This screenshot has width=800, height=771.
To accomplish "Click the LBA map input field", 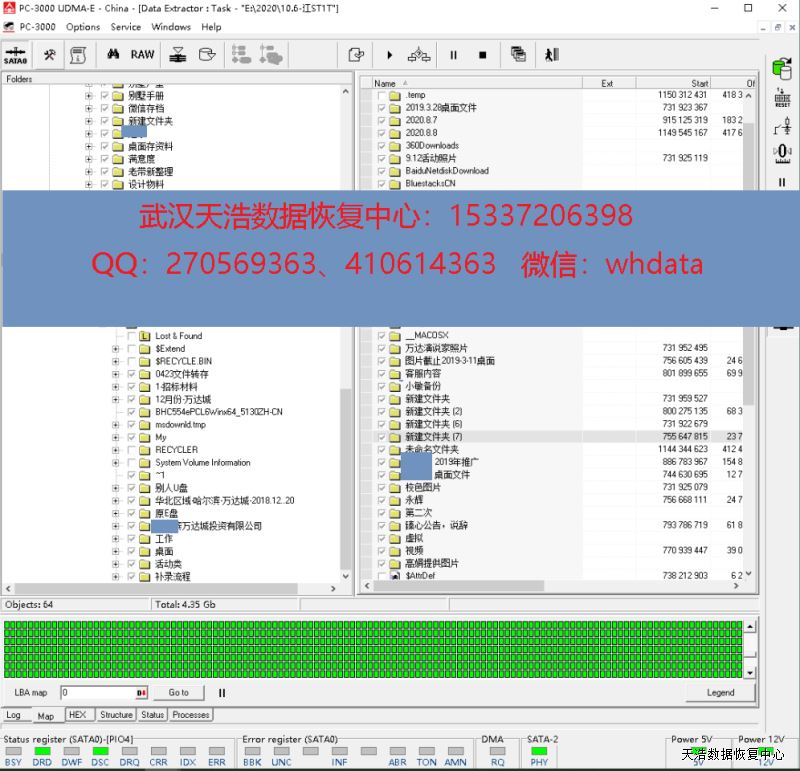I will (97, 692).
